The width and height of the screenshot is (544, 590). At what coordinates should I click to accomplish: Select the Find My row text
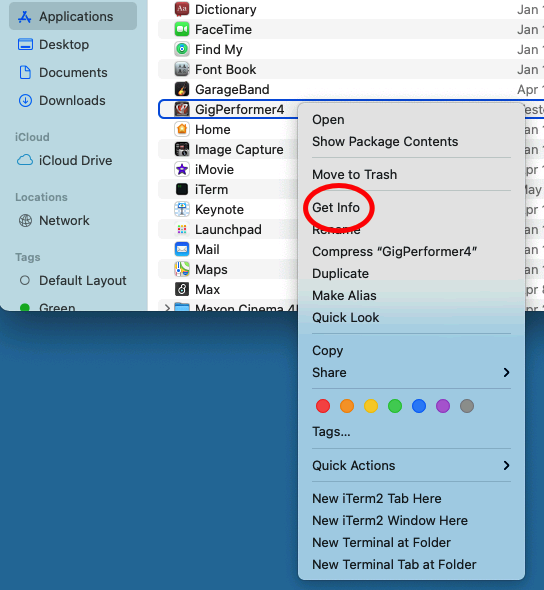pos(219,50)
